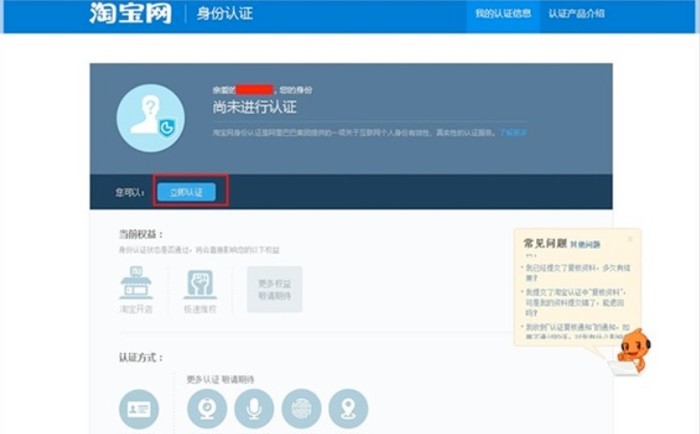The width and height of the screenshot is (700, 434).
Task: Choose the fingerprint verification icon
Action: (301, 409)
